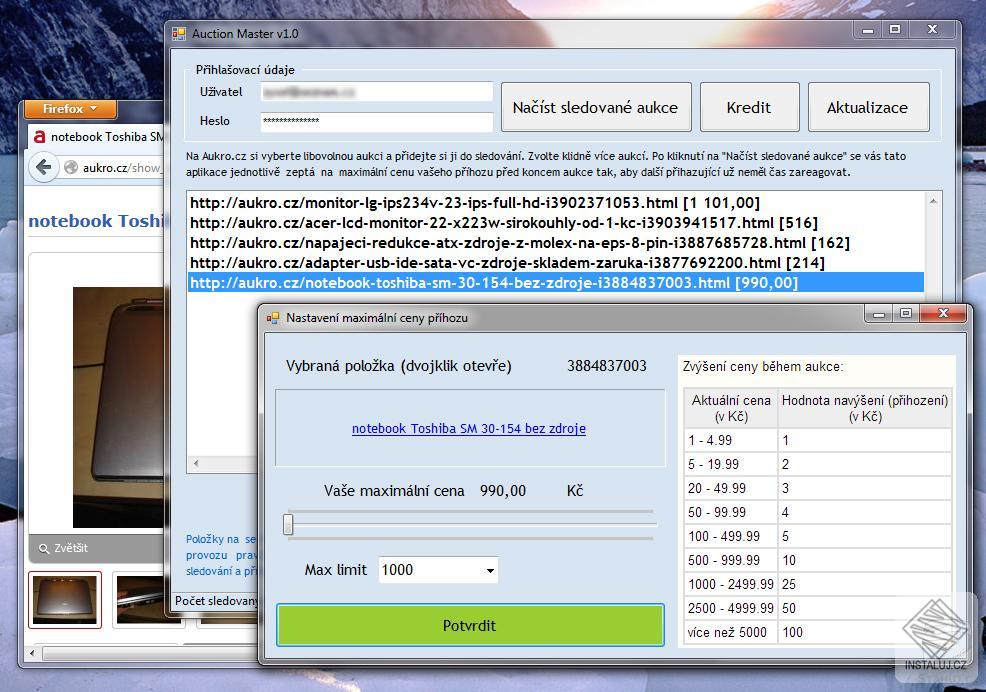
Task: Click the auction list scroll left arrow
Action: tap(196, 464)
